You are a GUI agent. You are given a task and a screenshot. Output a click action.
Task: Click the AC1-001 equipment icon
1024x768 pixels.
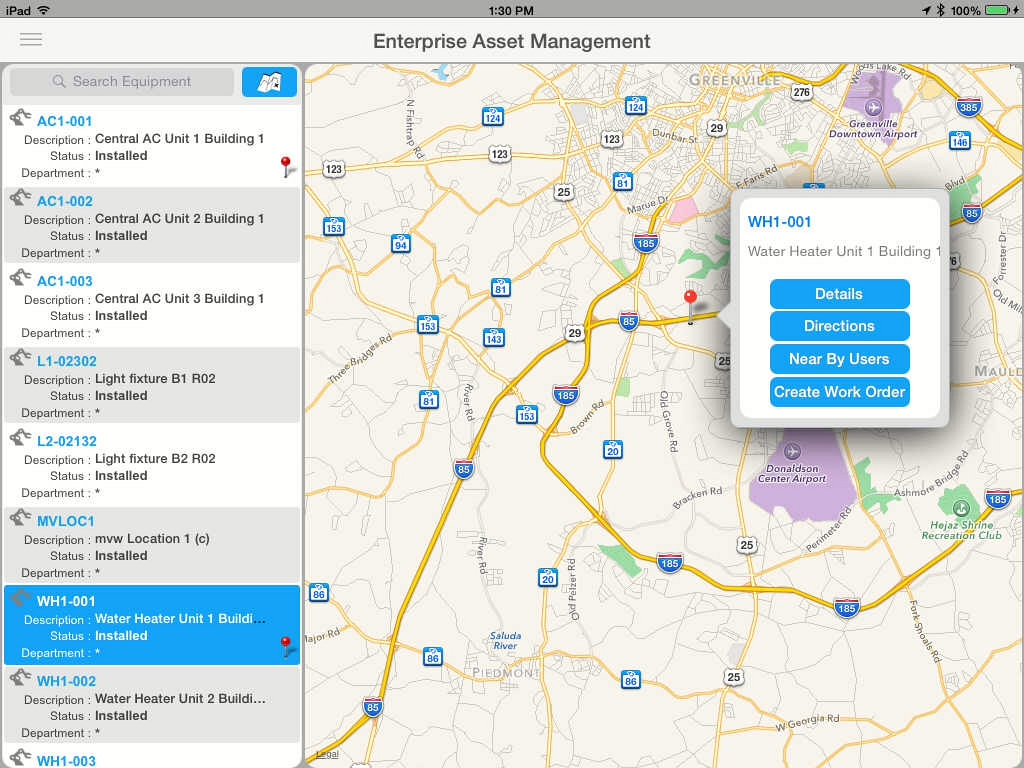pyautogui.click(x=20, y=118)
